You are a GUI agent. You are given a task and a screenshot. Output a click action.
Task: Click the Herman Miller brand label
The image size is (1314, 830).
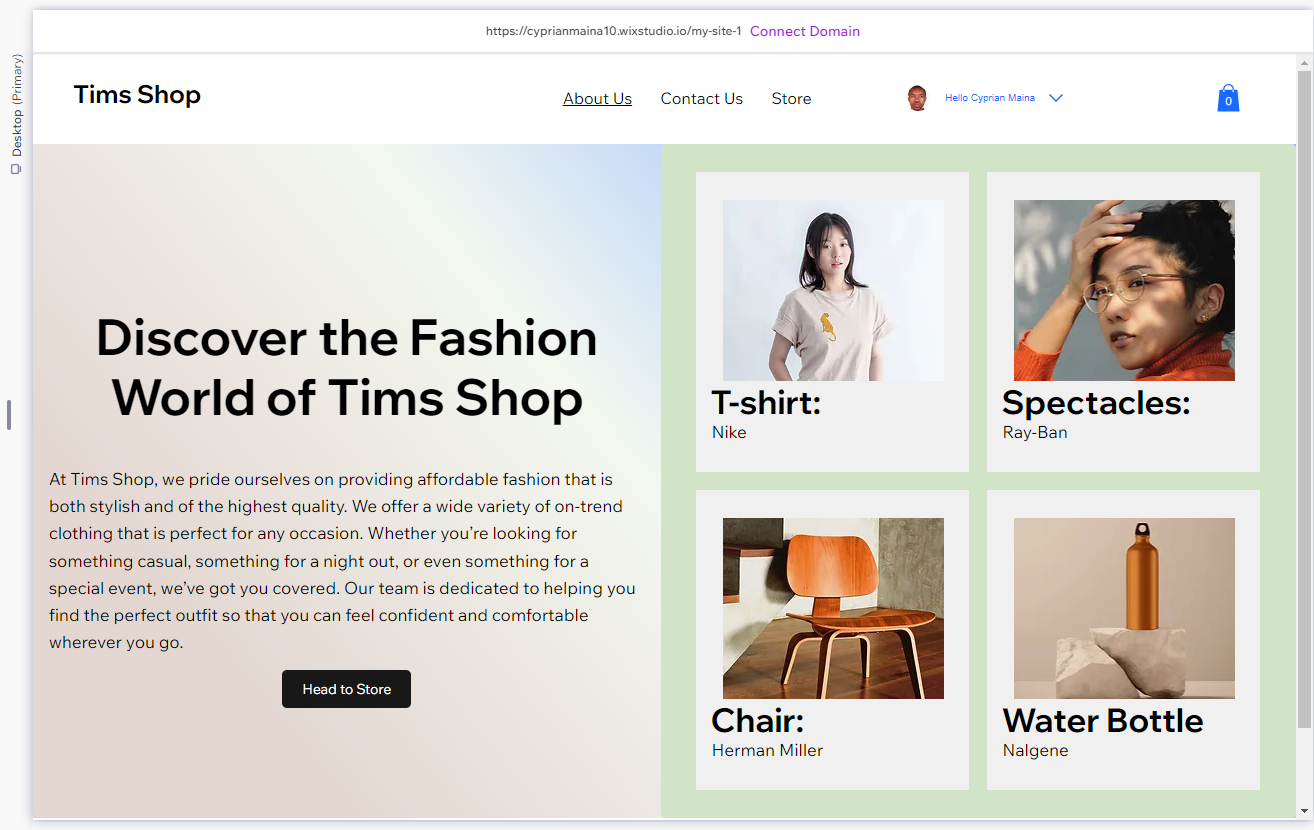coord(767,750)
